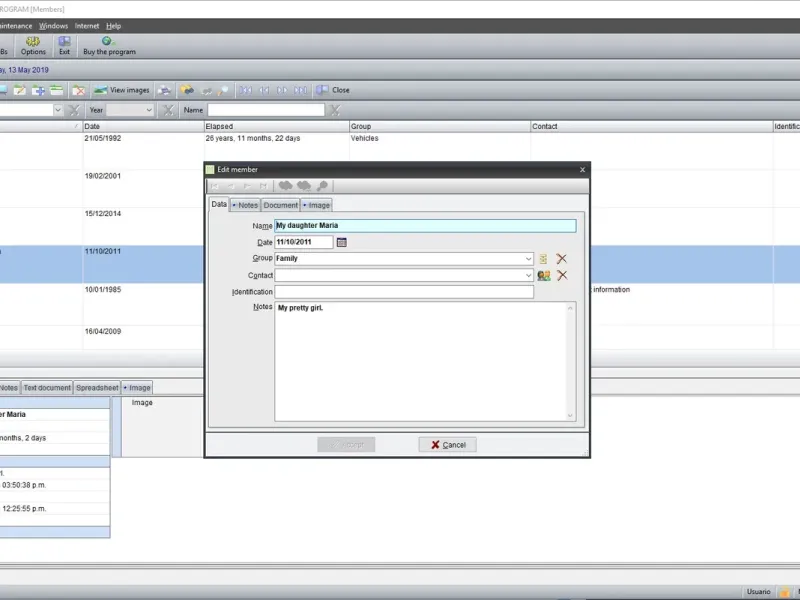
Task: Click the edit record pencil icon
Action: pyautogui.click(x=20, y=90)
